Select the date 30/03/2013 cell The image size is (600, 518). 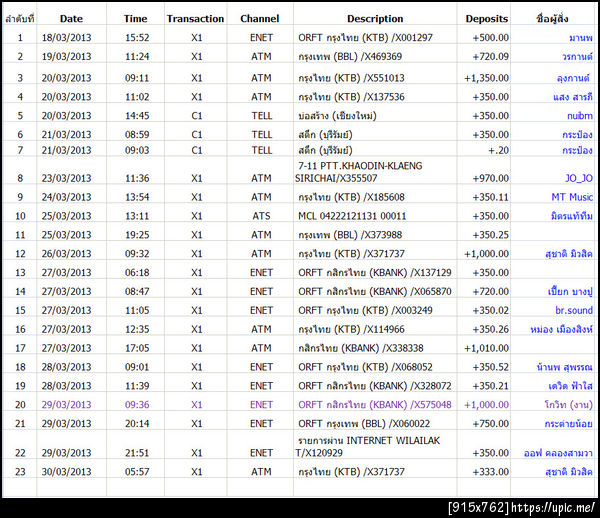click(x=67, y=472)
